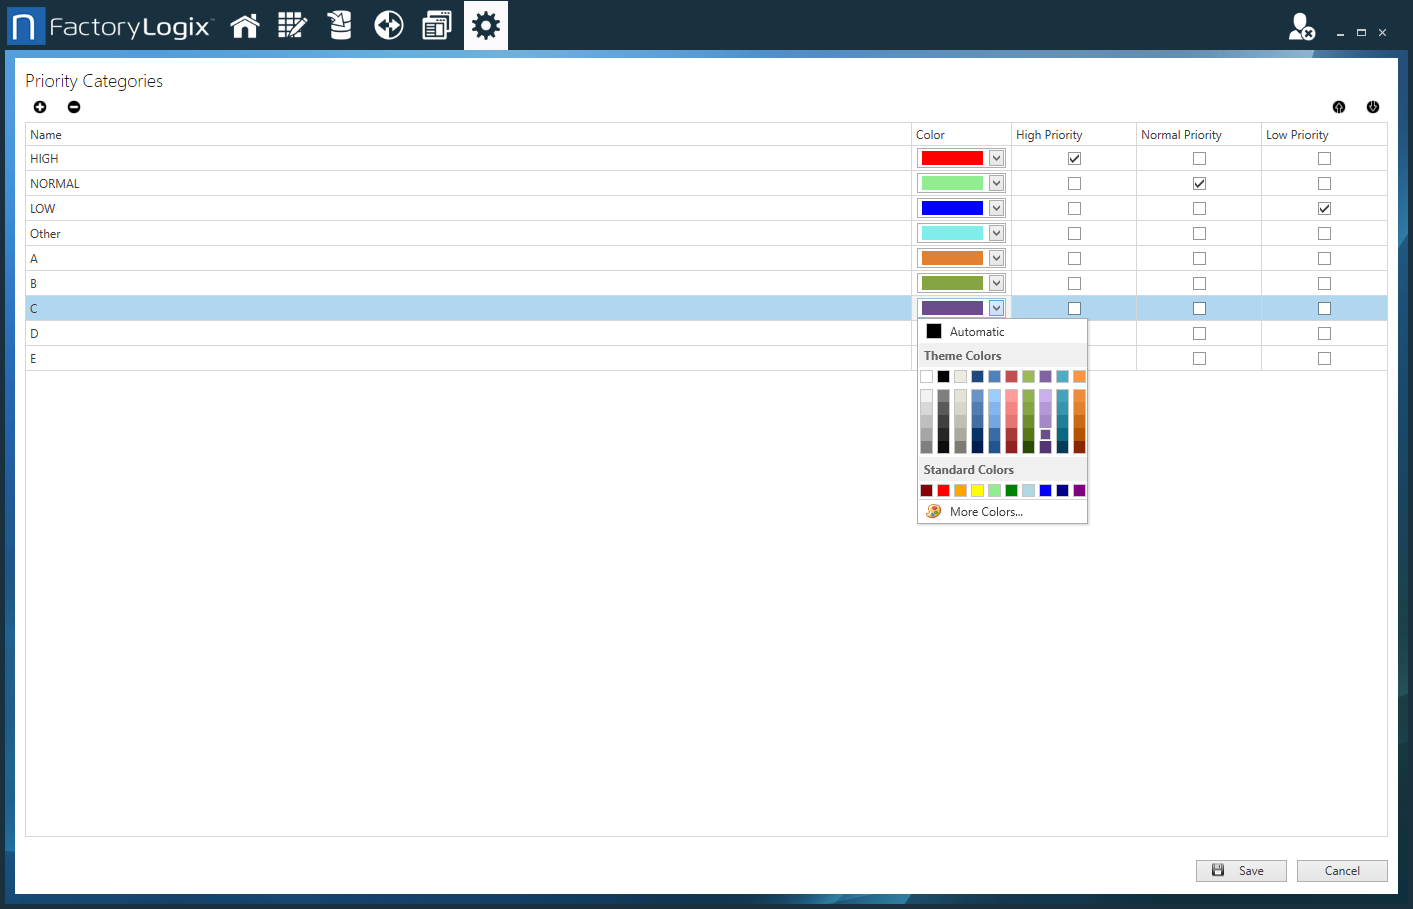Navigate to the FactoryLogix home screen
The width and height of the screenshot is (1413, 909).
(245, 25)
